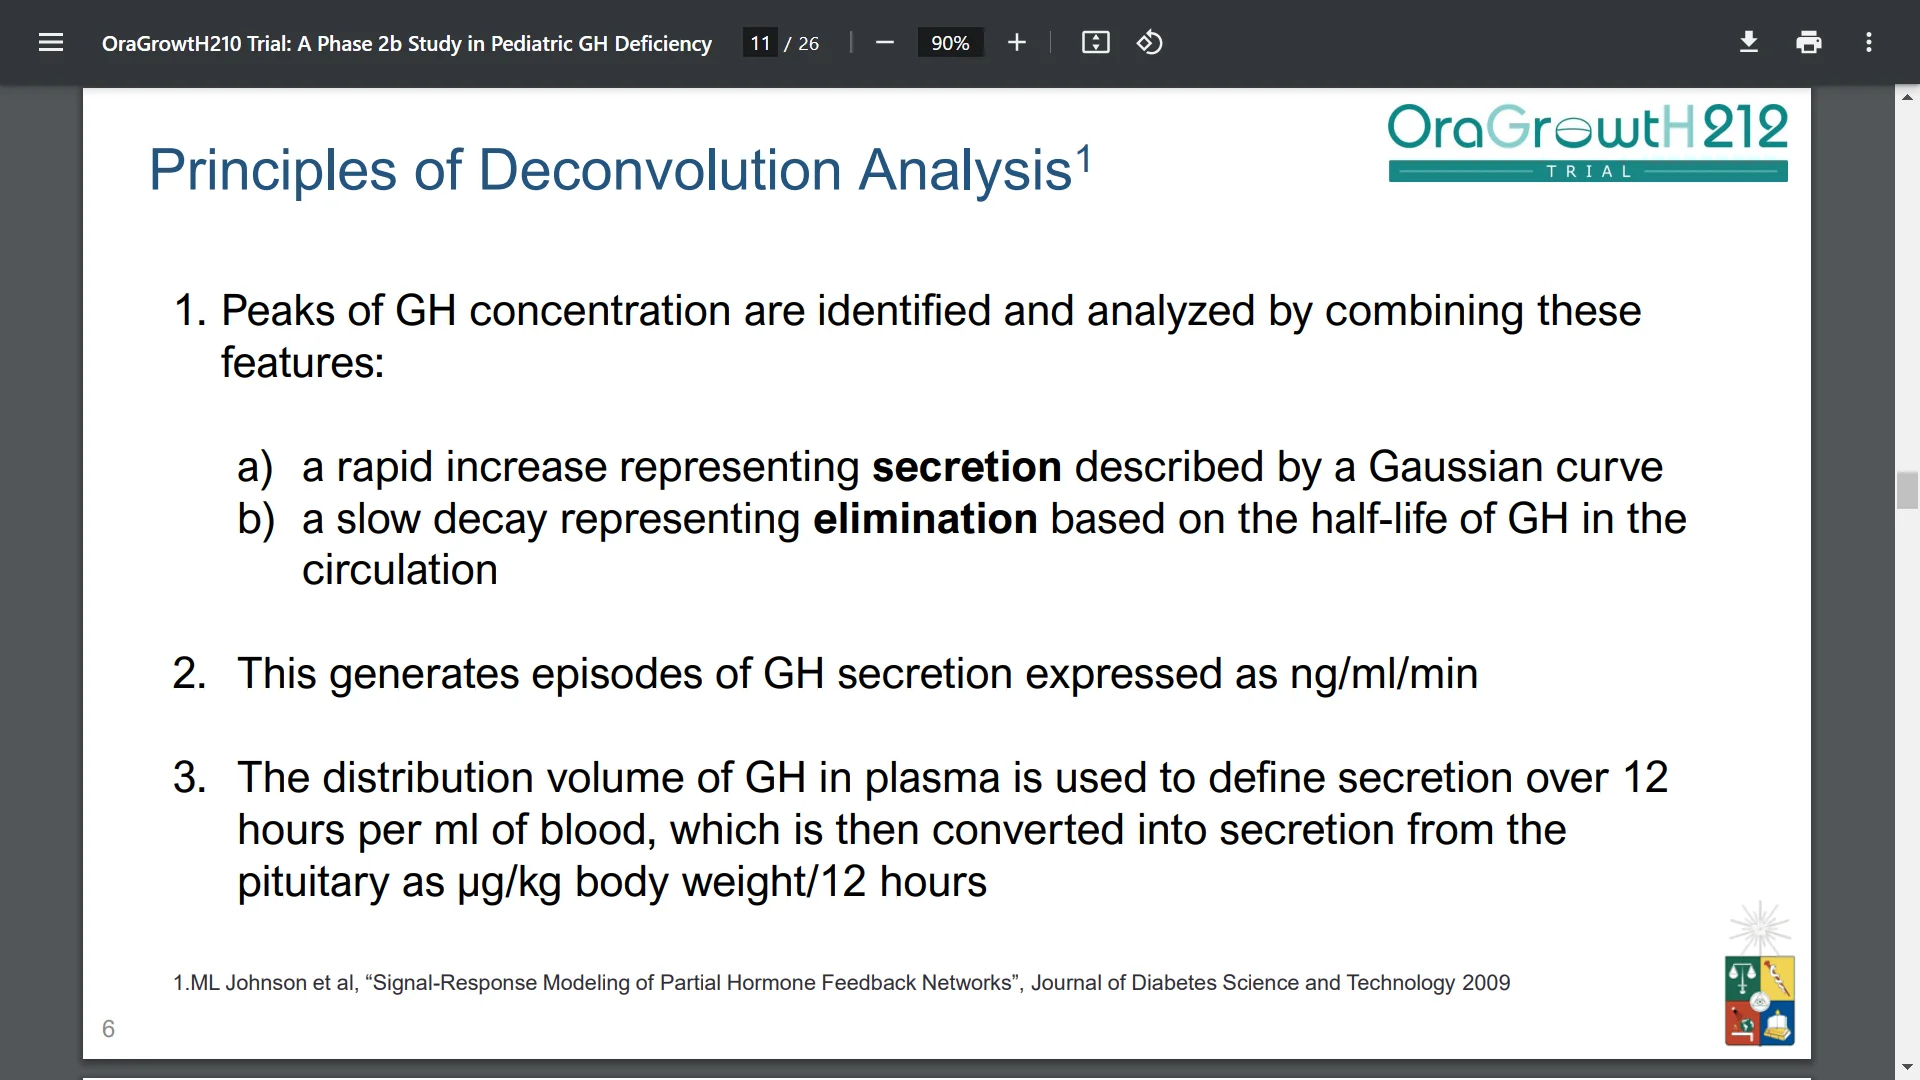Image resolution: width=1920 pixels, height=1080 pixels.
Task: Select the 90% zoom level field
Action: [950, 43]
